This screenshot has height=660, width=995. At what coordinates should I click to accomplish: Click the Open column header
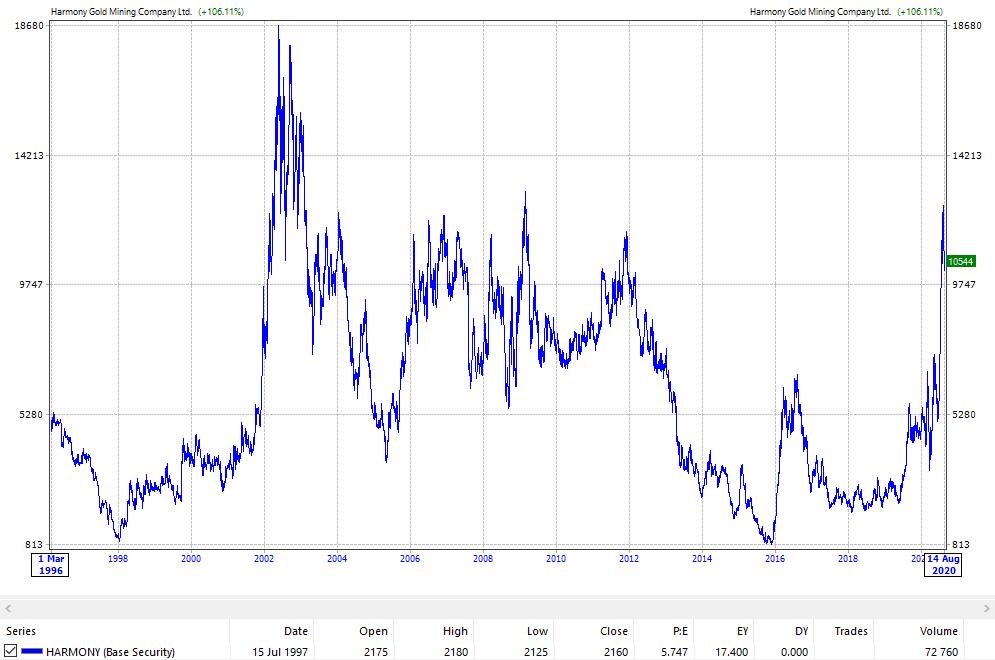[373, 631]
